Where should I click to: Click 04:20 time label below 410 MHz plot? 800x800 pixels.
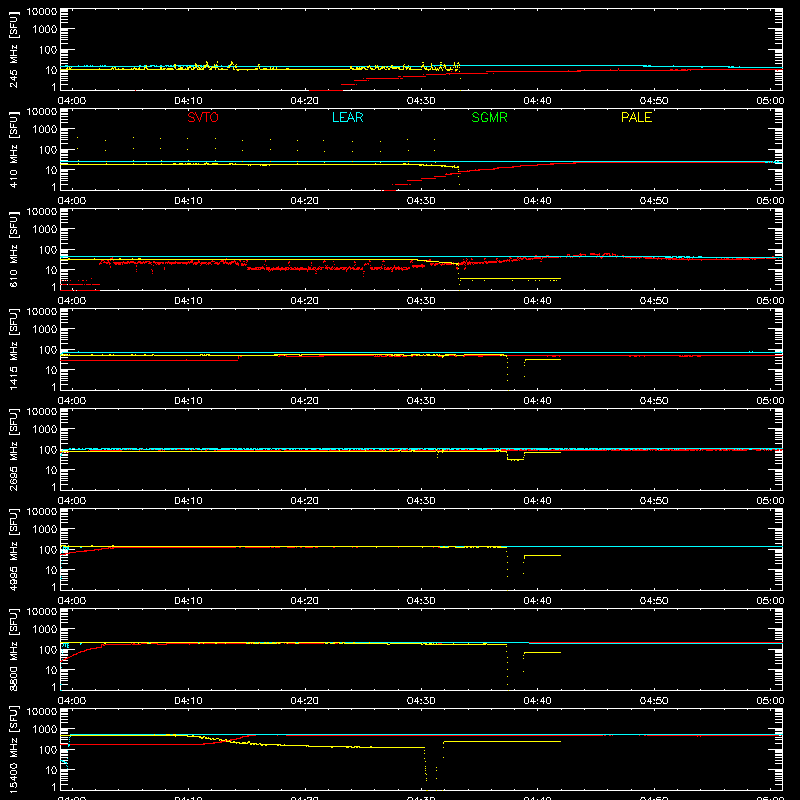pyautogui.click(x=305, y=201)
